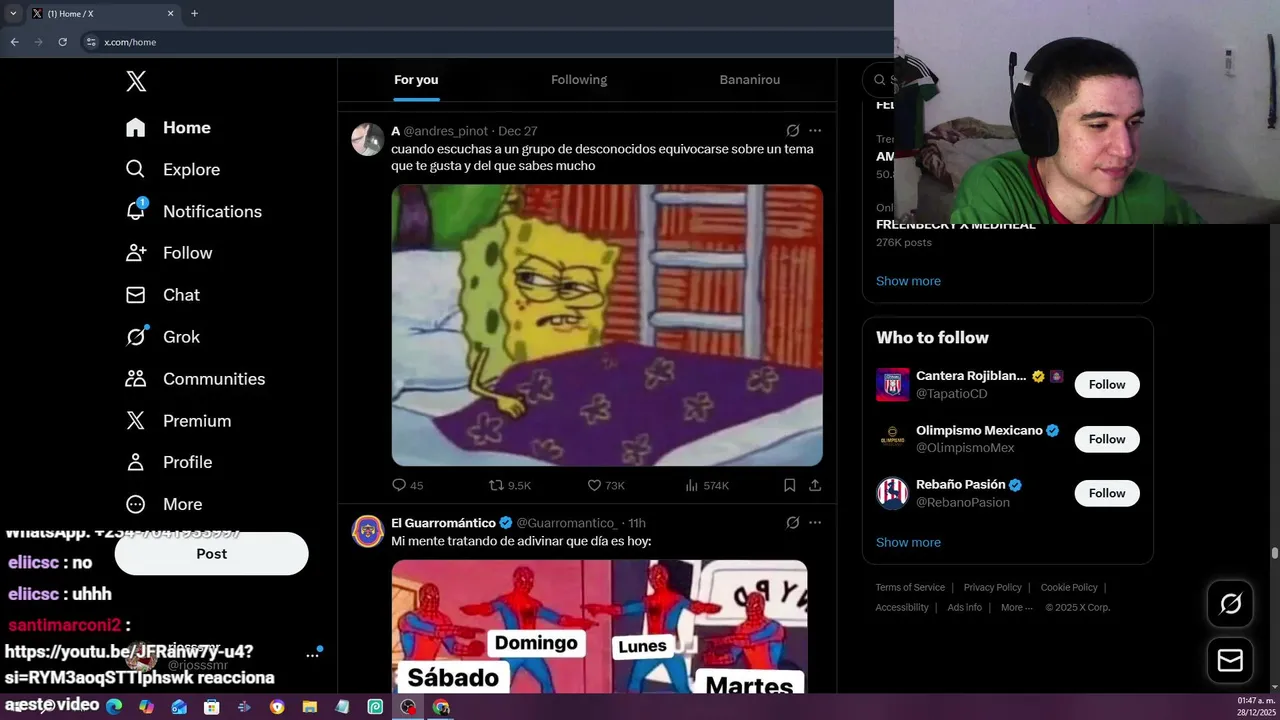Open browser tab search dropdown

(13, 14)
